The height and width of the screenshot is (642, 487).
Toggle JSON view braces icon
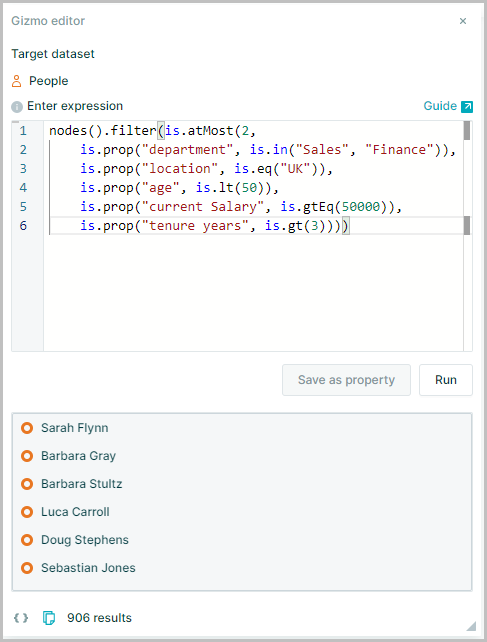21,618
